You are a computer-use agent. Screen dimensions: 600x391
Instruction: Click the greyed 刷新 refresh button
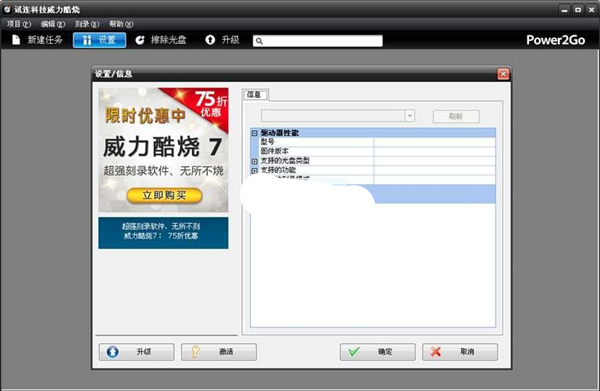click(456, 116)
